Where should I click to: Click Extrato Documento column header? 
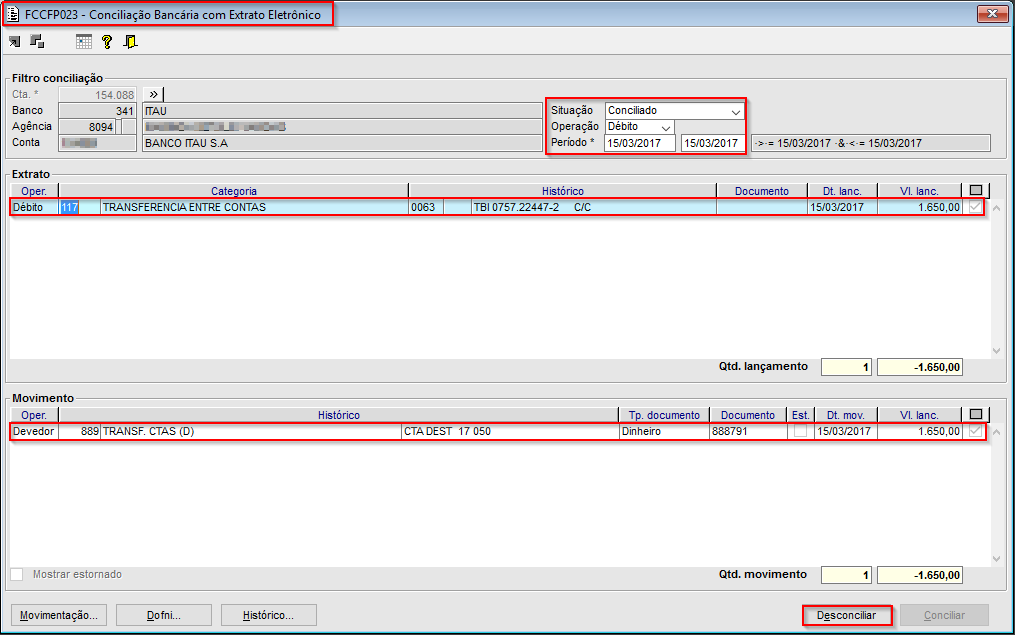(762, 191)
